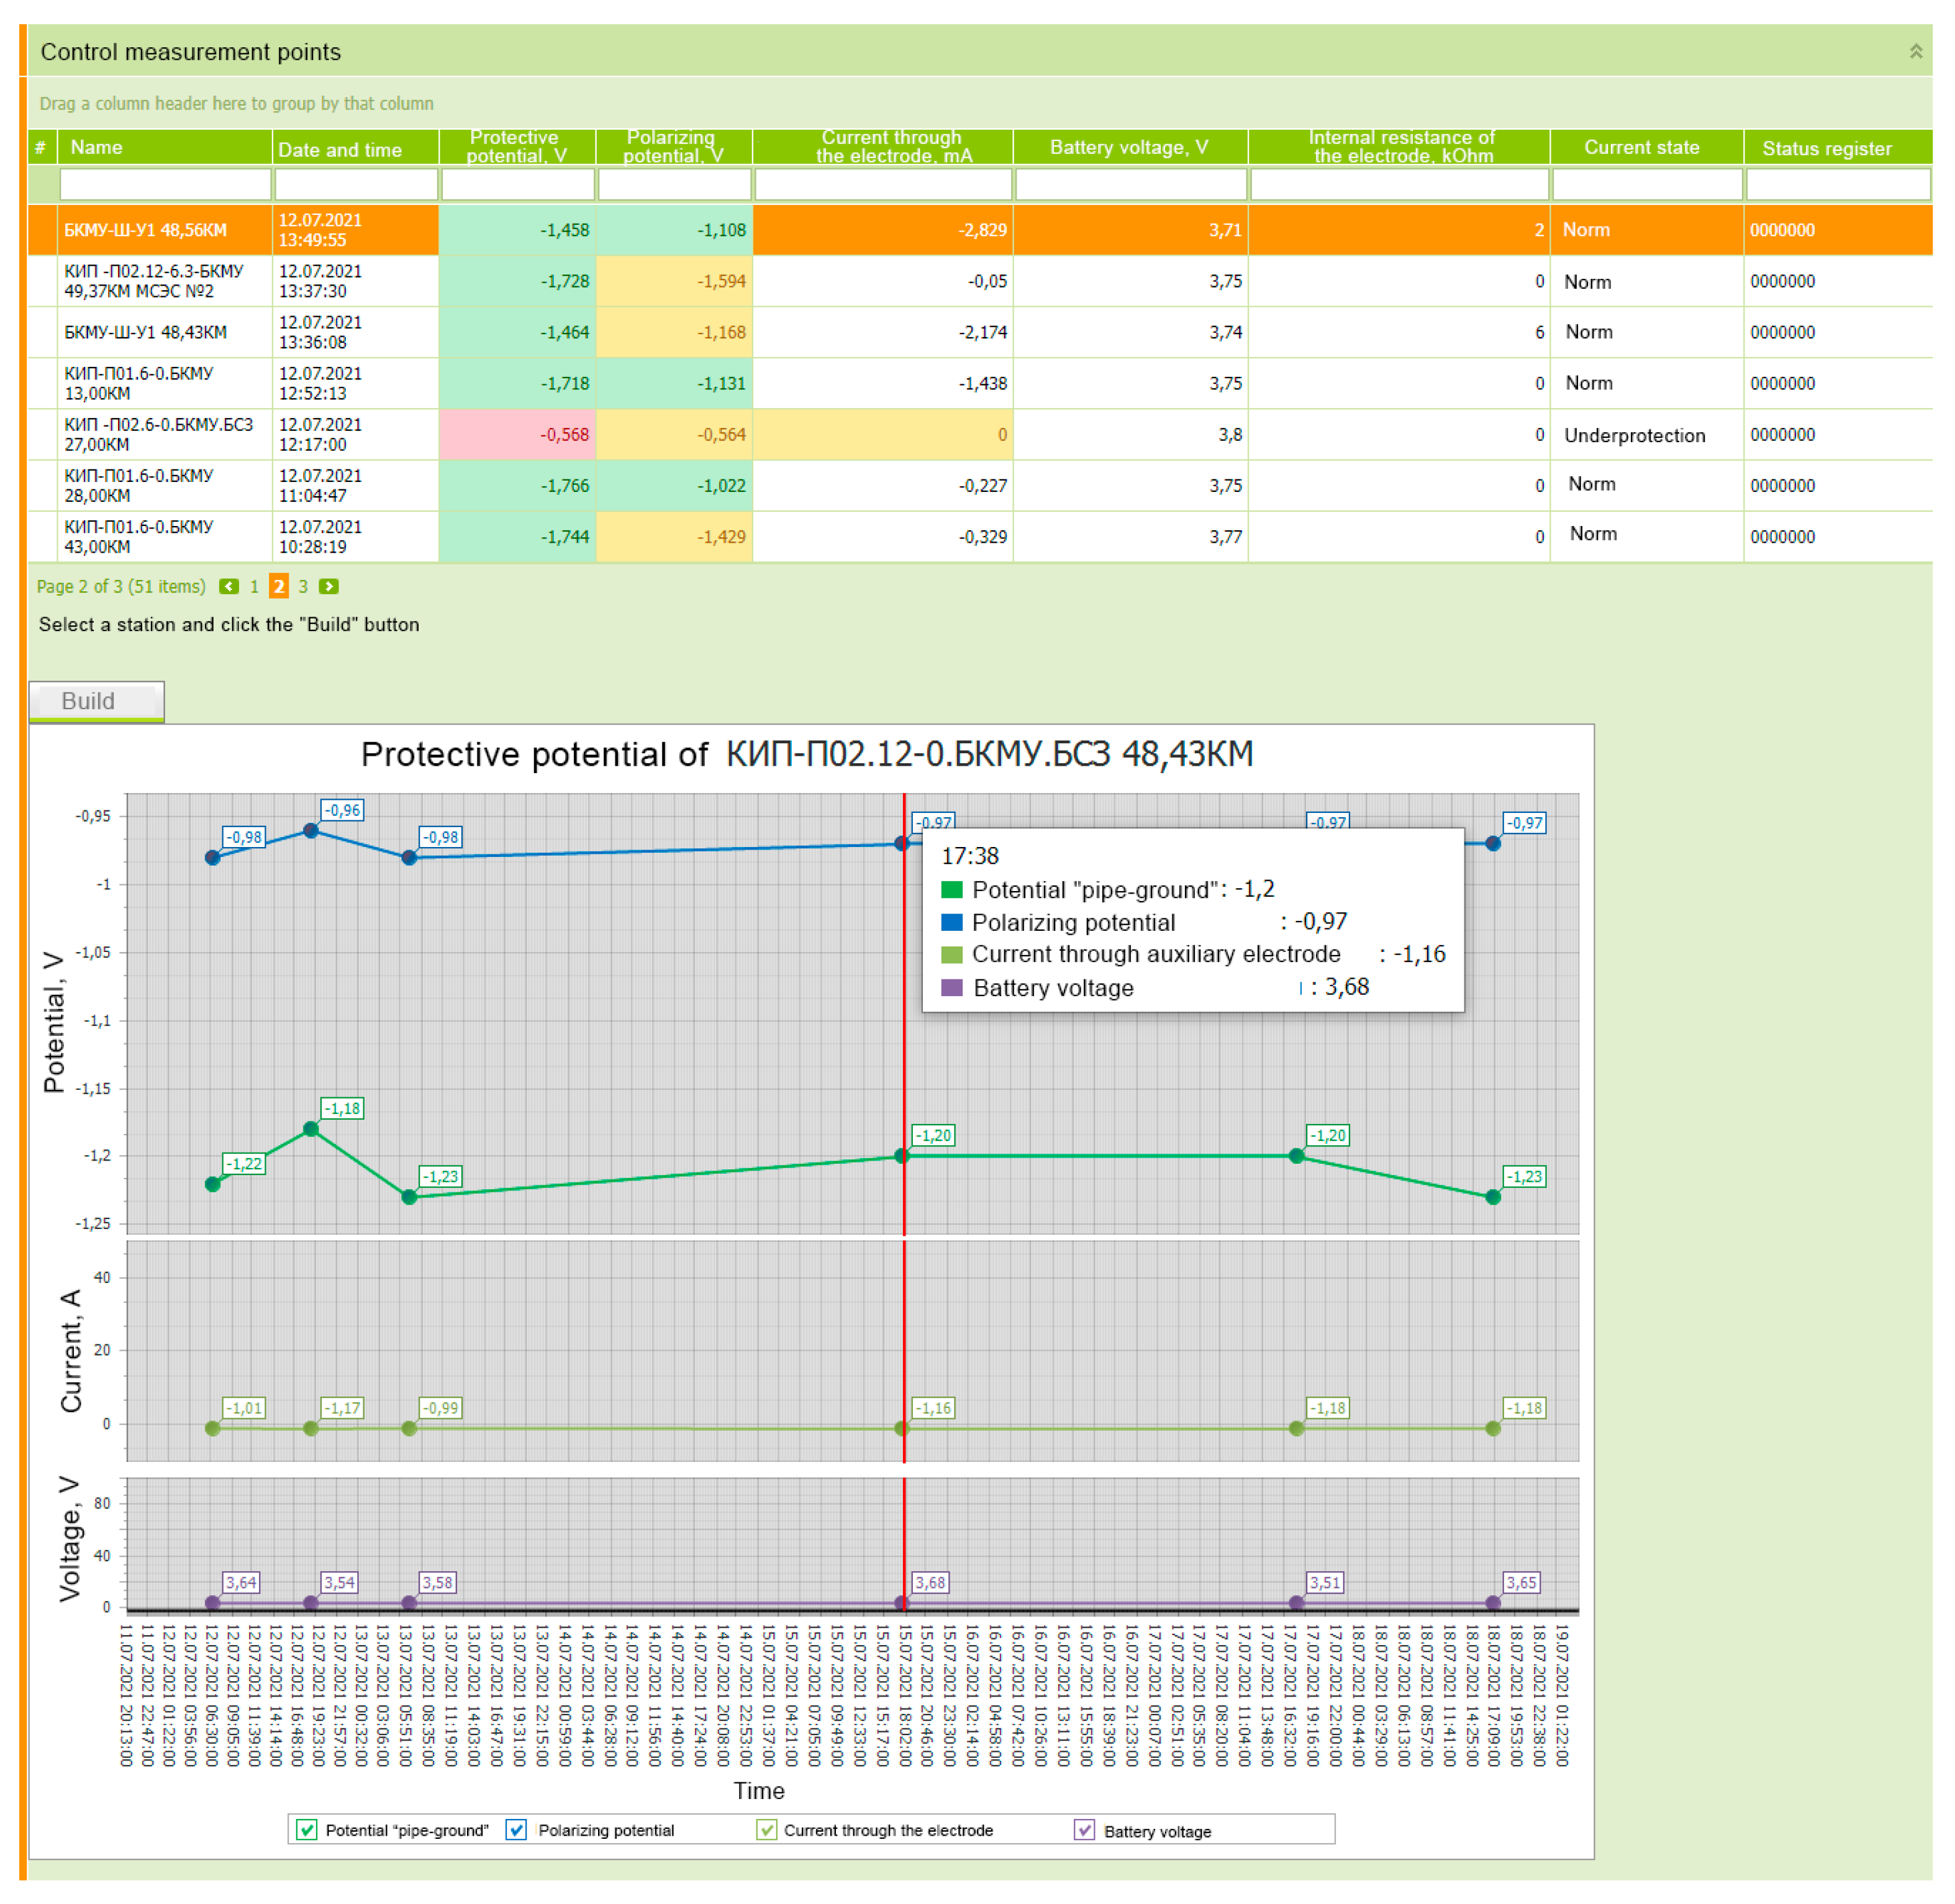
Task: Toggle Potential "pipe-ground" legend checkbox
Action: coord(307,1829)
